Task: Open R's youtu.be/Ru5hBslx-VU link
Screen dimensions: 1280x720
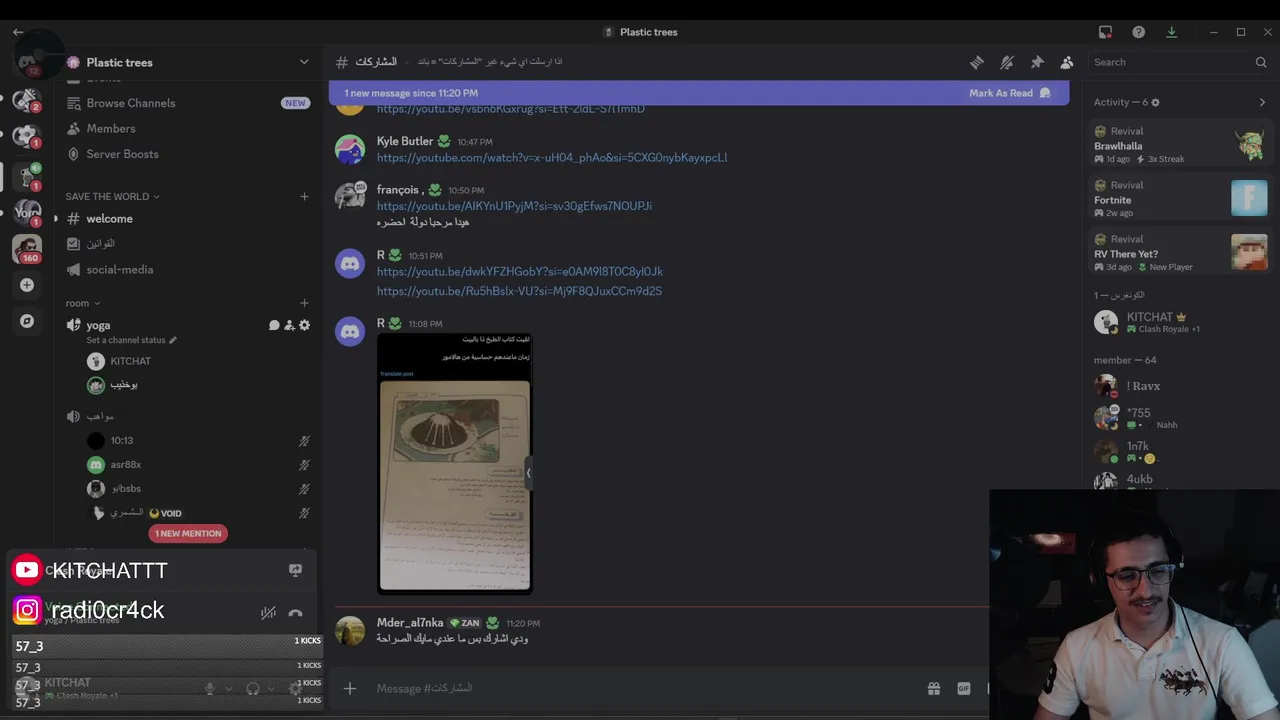Action: click(x=519, y=291)
